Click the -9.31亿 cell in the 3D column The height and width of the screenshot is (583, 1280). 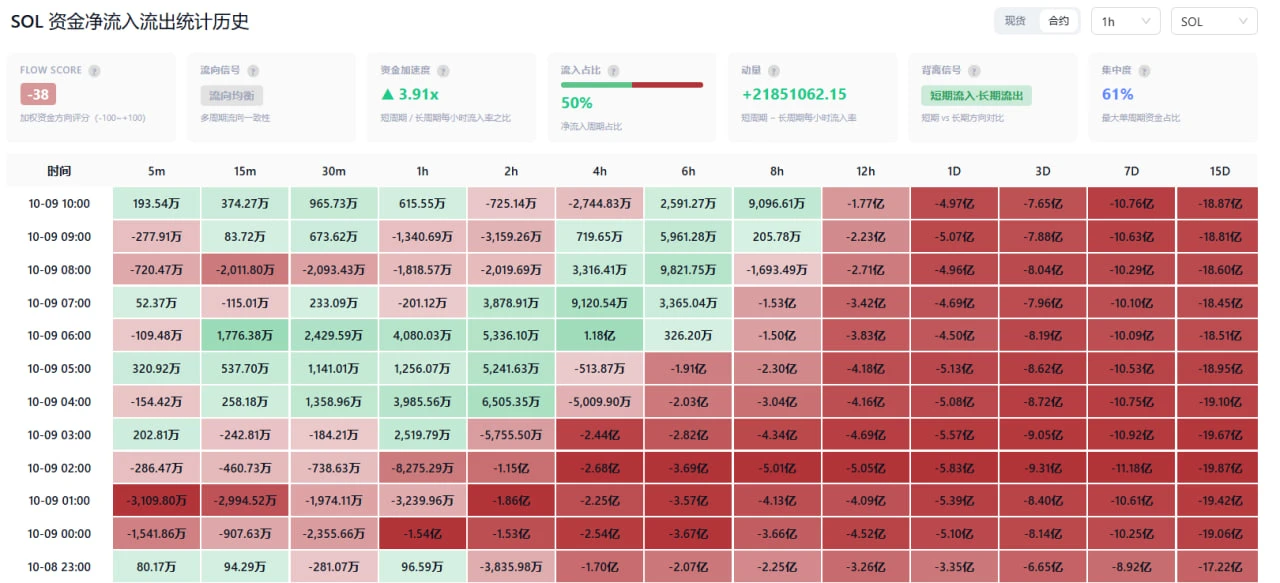tap(1044, 468)
